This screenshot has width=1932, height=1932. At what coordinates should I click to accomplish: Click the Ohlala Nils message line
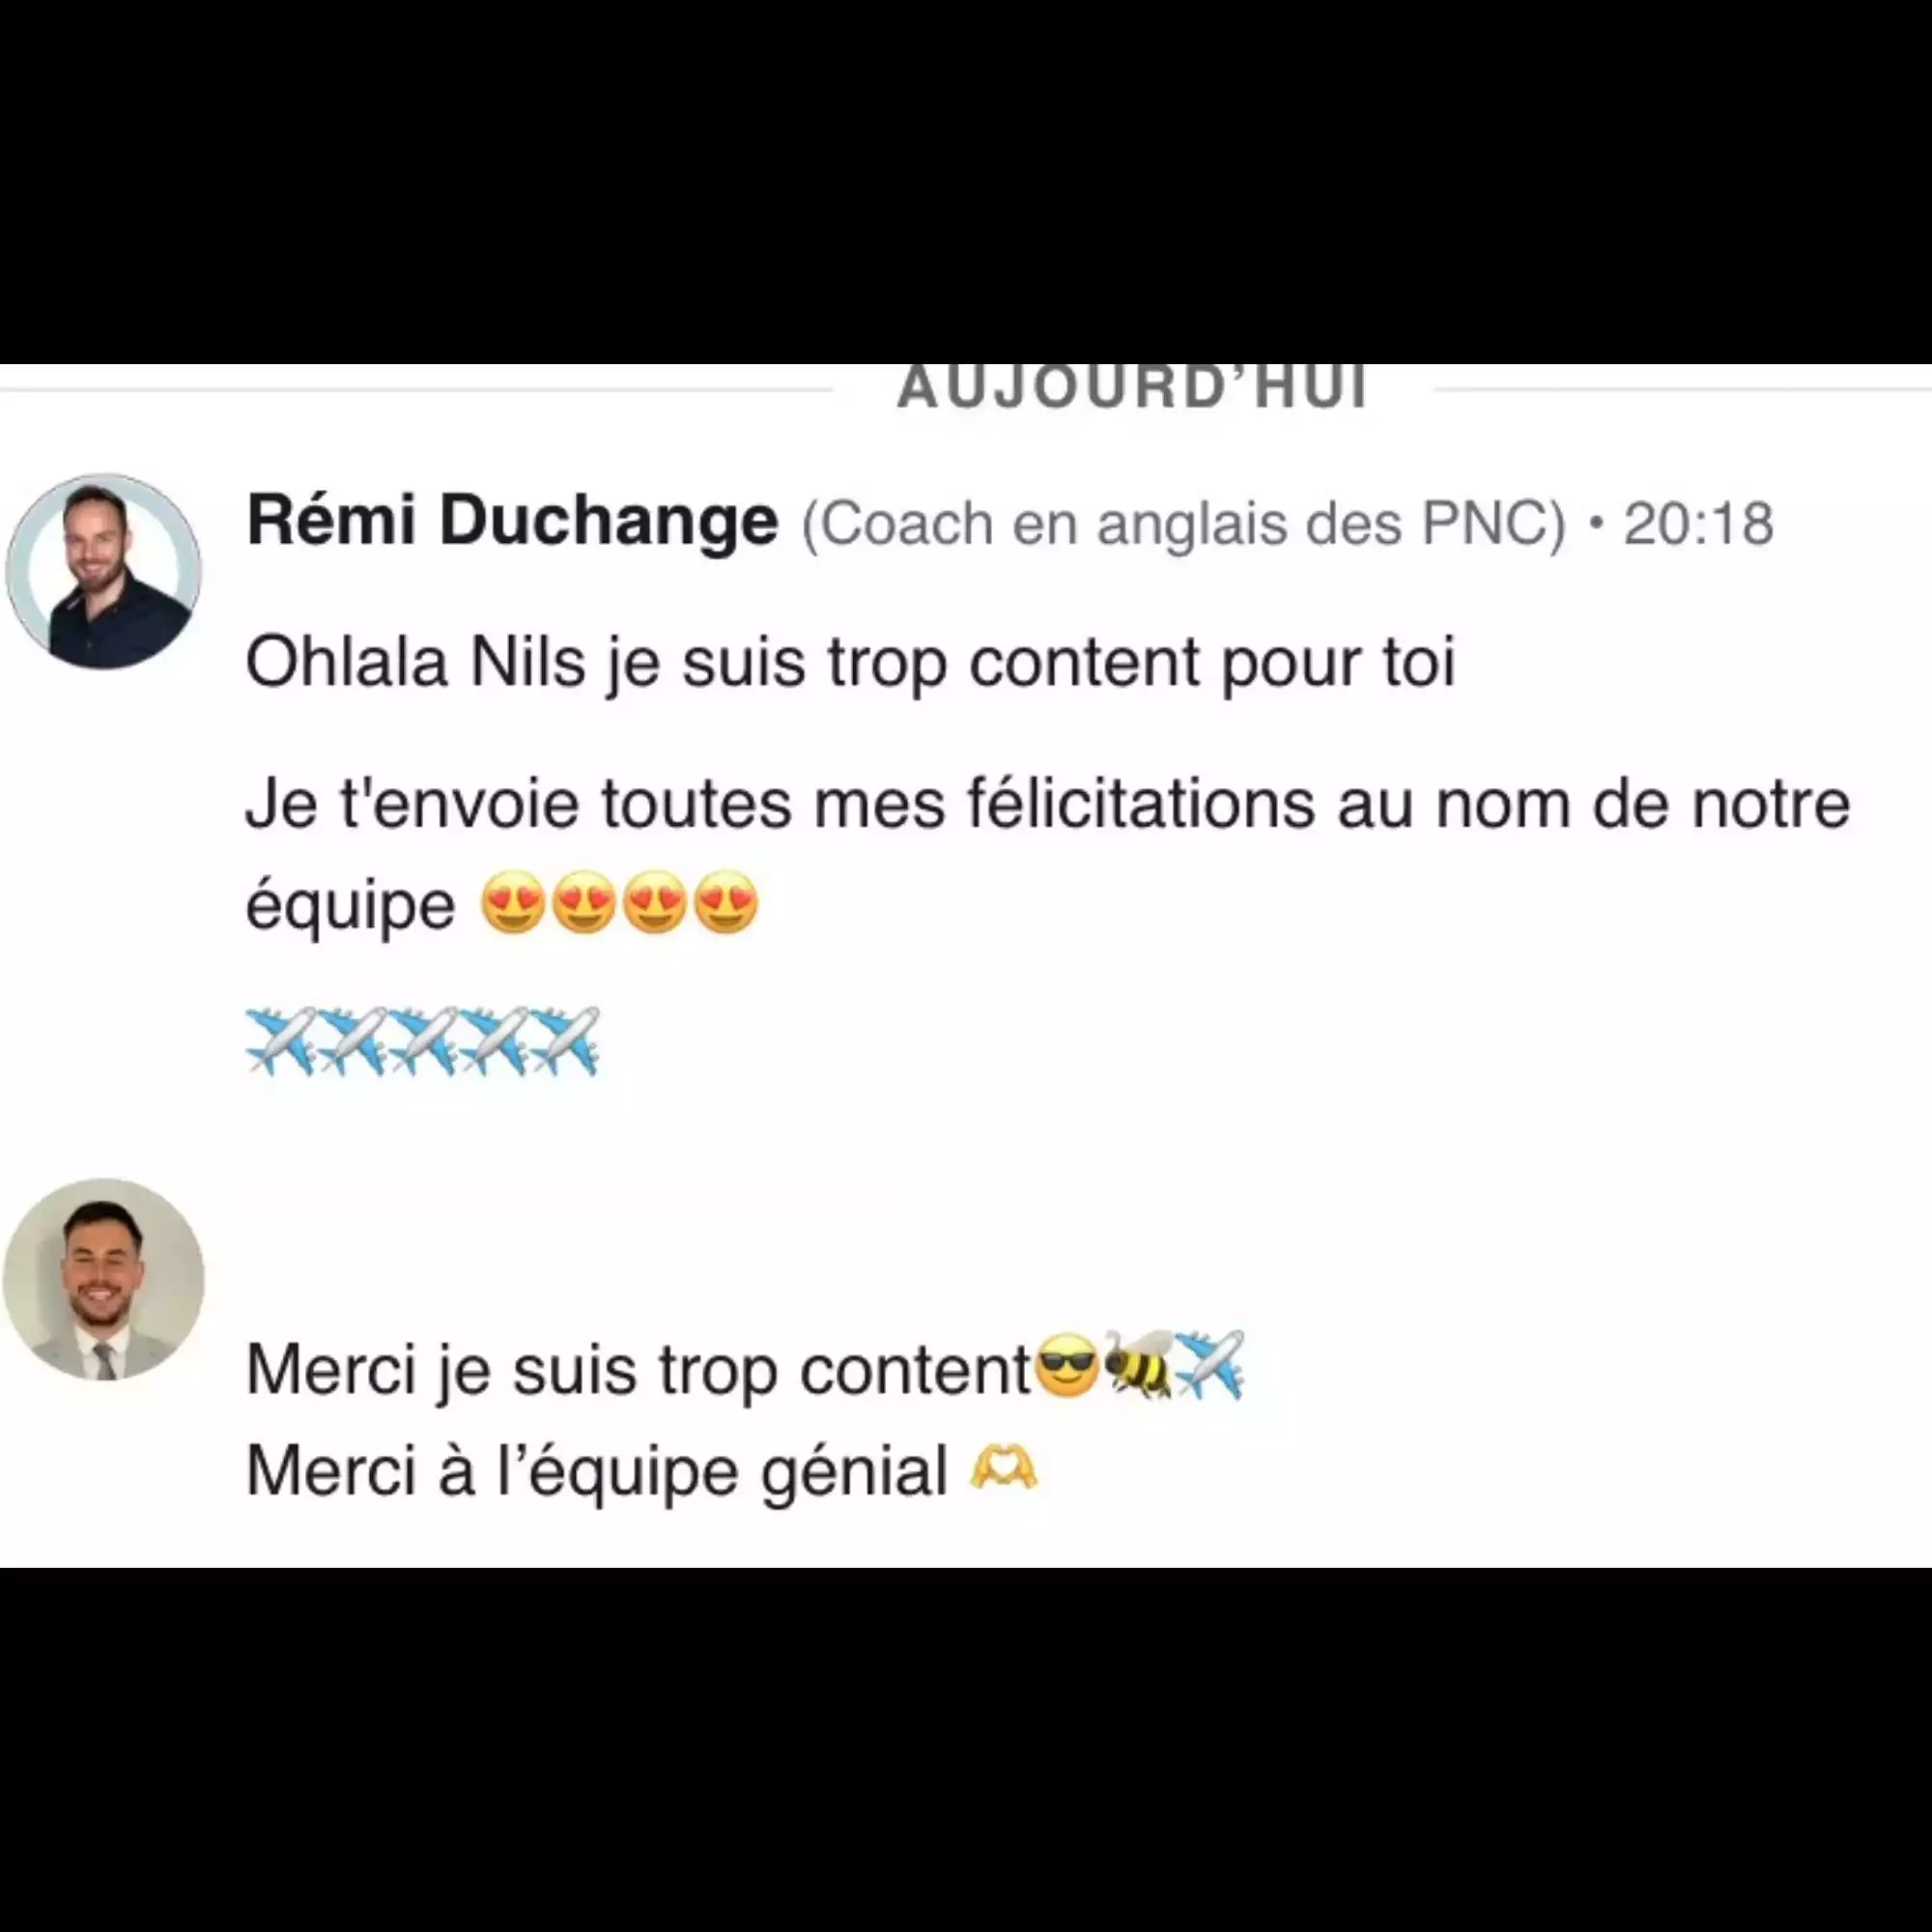coord(850,663)
